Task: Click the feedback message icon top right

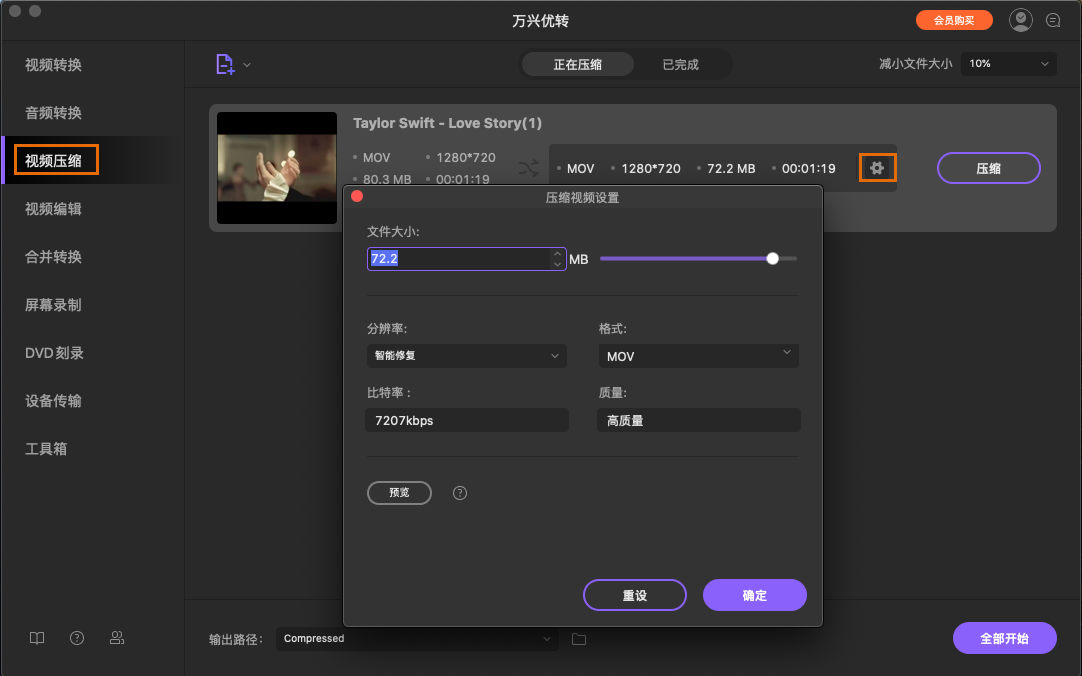Action: pyautogui.click(x=1053, y=19)
